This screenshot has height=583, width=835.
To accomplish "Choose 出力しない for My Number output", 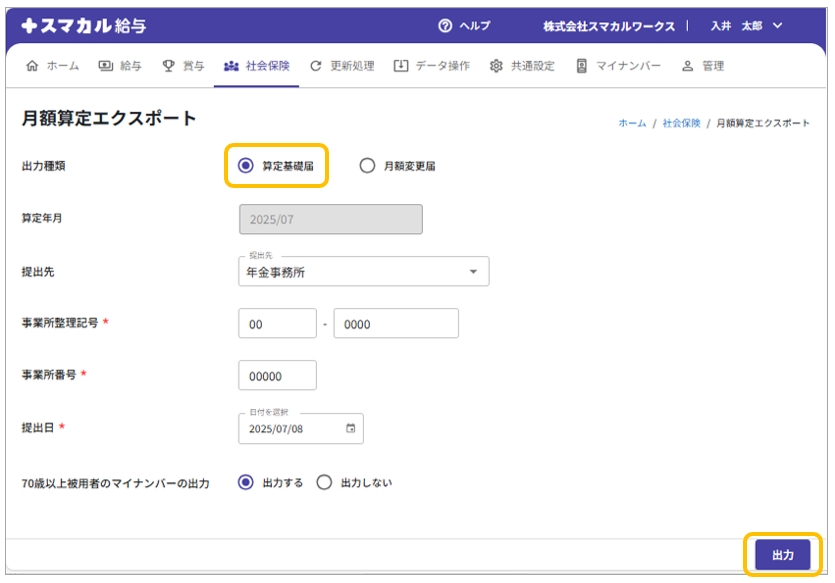I will [x=324, y=482].
